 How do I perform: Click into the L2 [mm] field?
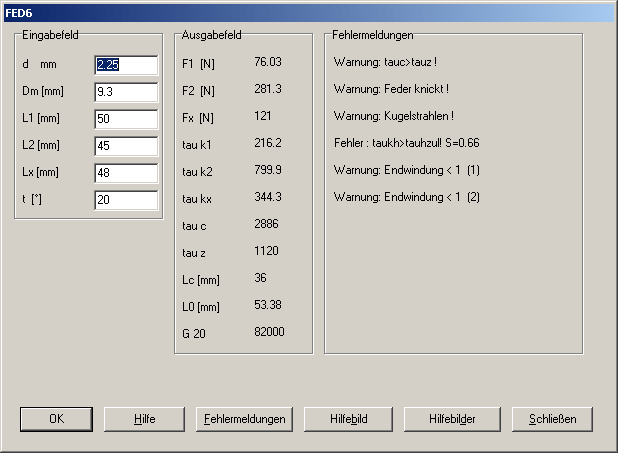(x=126, y=146)
